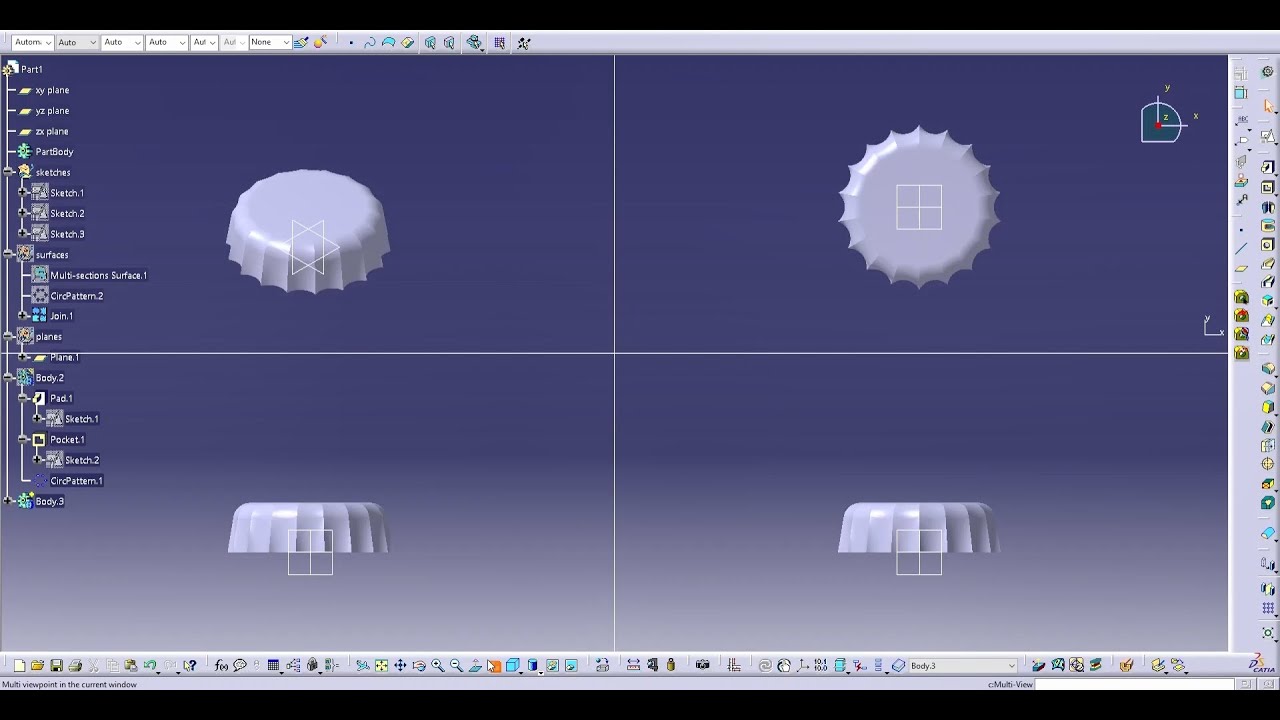Click the Open file folder icon
1280x720 pixels.
37,665
